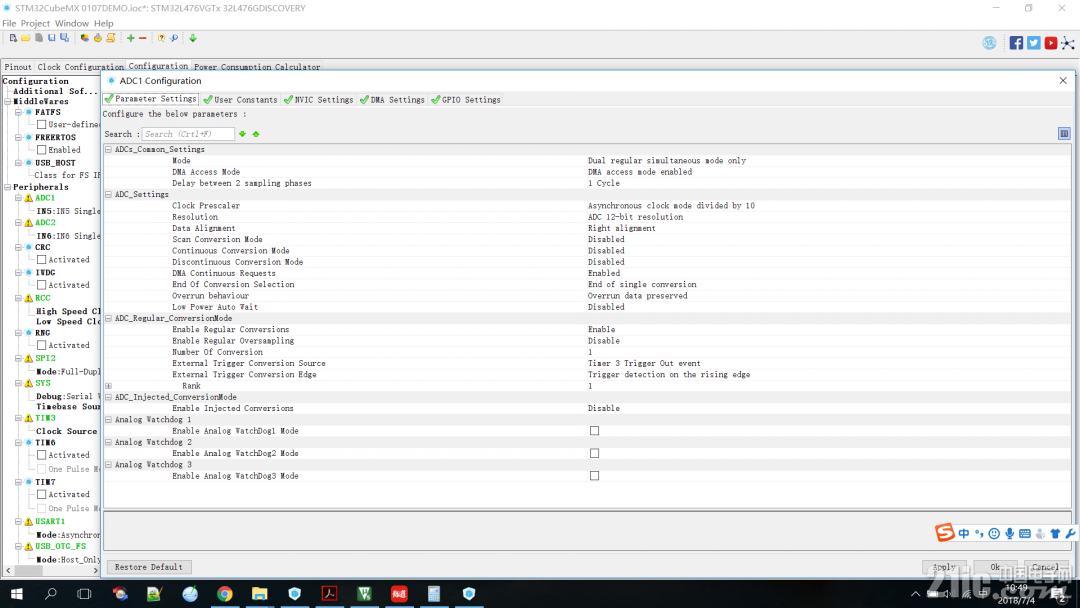Open the Sogou emoji face icon
Image resolution: width=1080 pixels, height=608 pixels.
click(x=994, y=534)
